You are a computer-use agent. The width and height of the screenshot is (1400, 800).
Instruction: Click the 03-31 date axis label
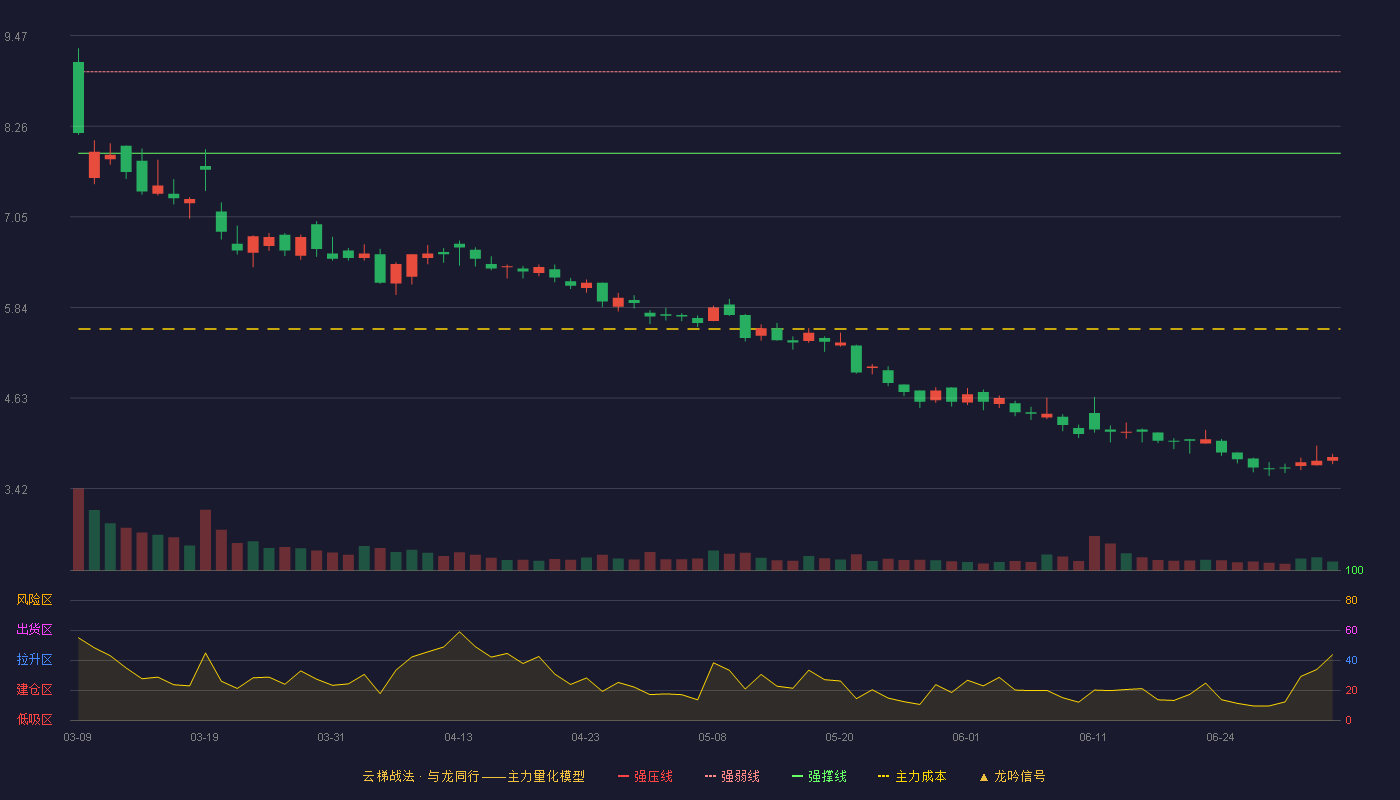coord(331,737)
